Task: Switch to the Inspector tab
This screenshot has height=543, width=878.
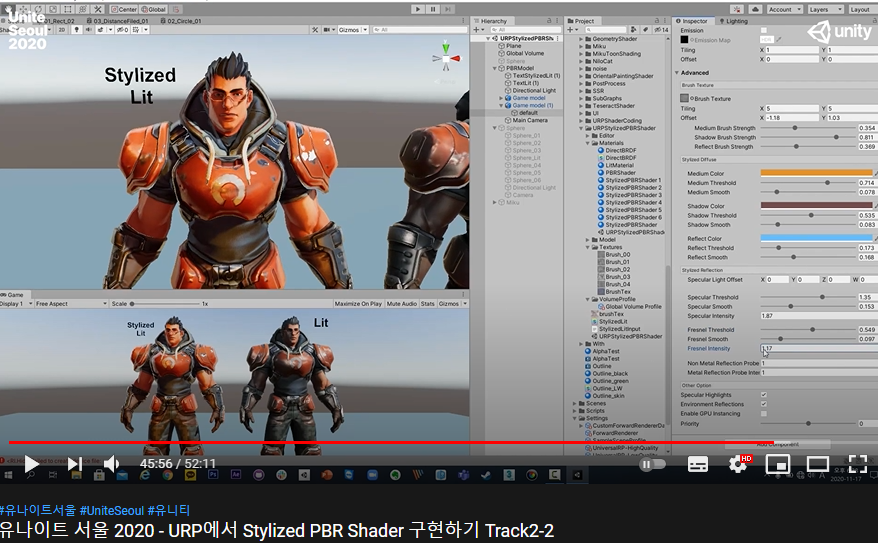Action: tap(692, 21)
